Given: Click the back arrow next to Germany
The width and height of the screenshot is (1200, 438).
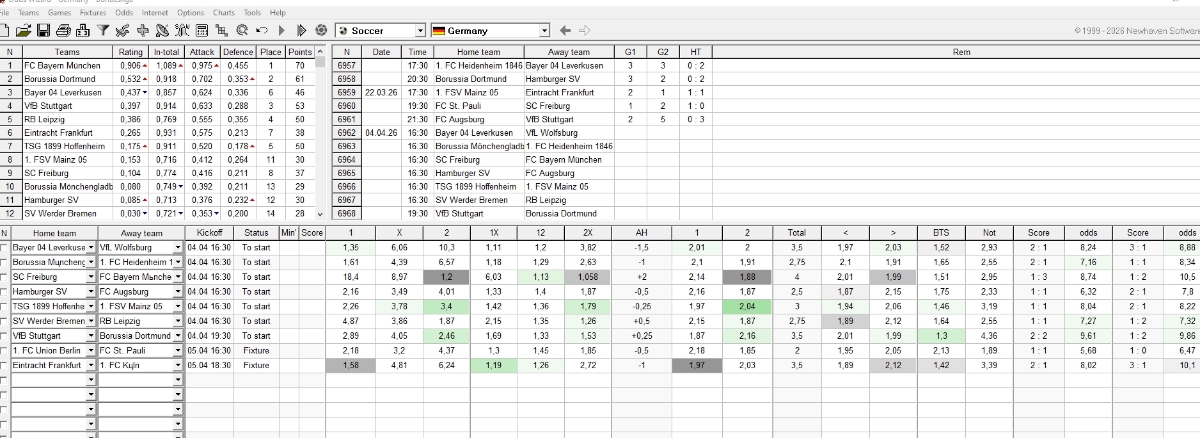Looking at the screenshot, I should click(566, 31).
